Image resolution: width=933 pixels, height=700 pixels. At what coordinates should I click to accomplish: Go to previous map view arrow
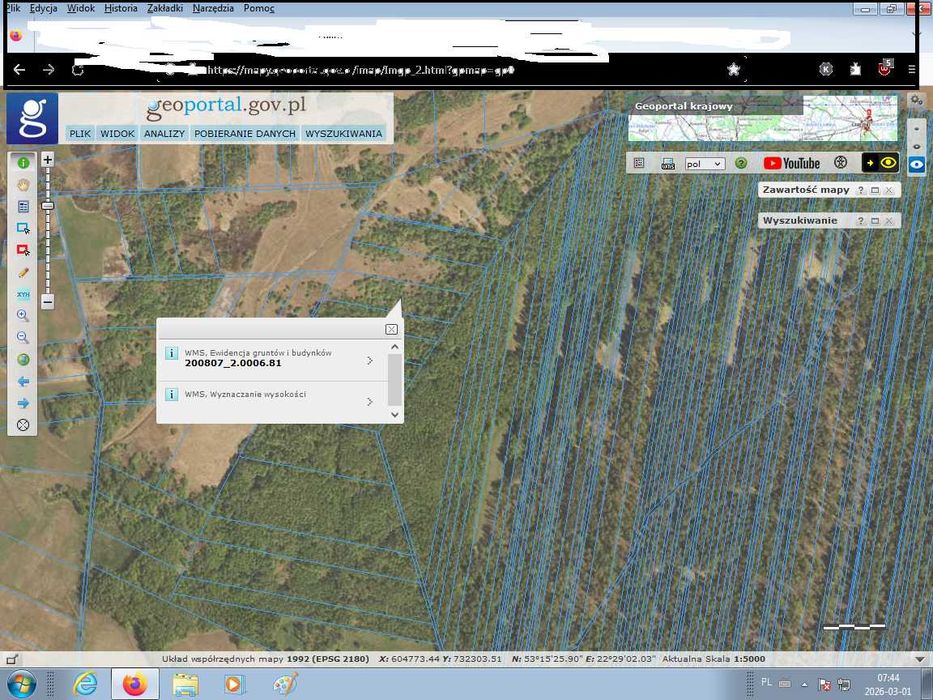pyautogui.click(x=23, y=382)
